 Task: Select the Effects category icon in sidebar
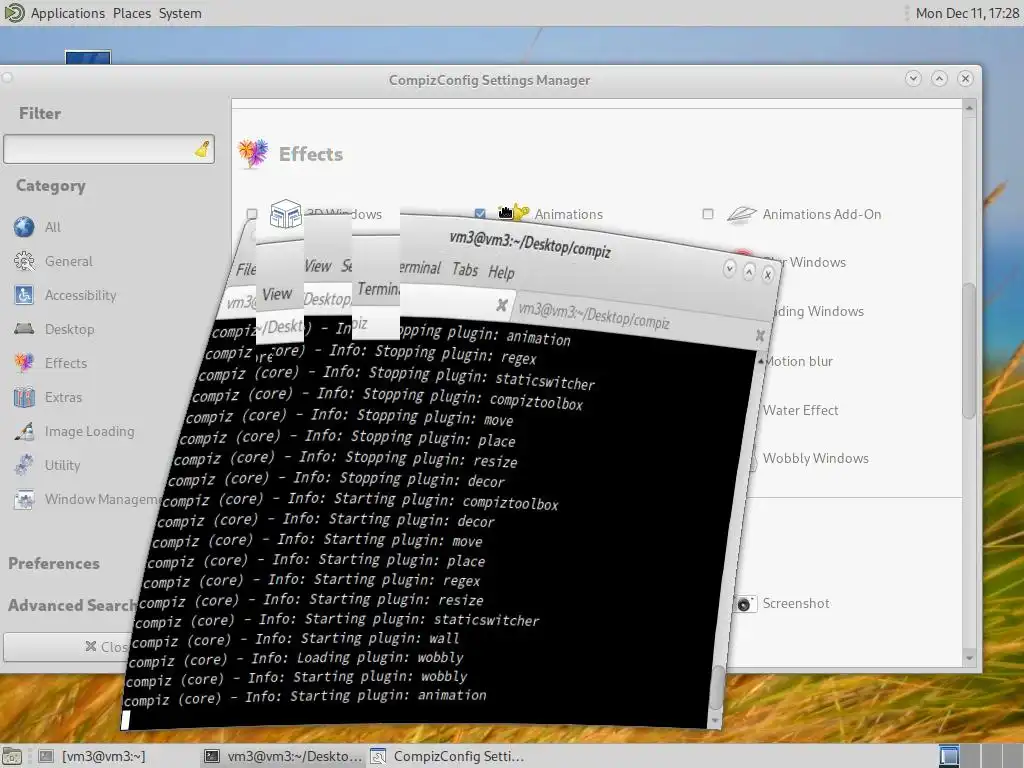(x=24, y=362)
